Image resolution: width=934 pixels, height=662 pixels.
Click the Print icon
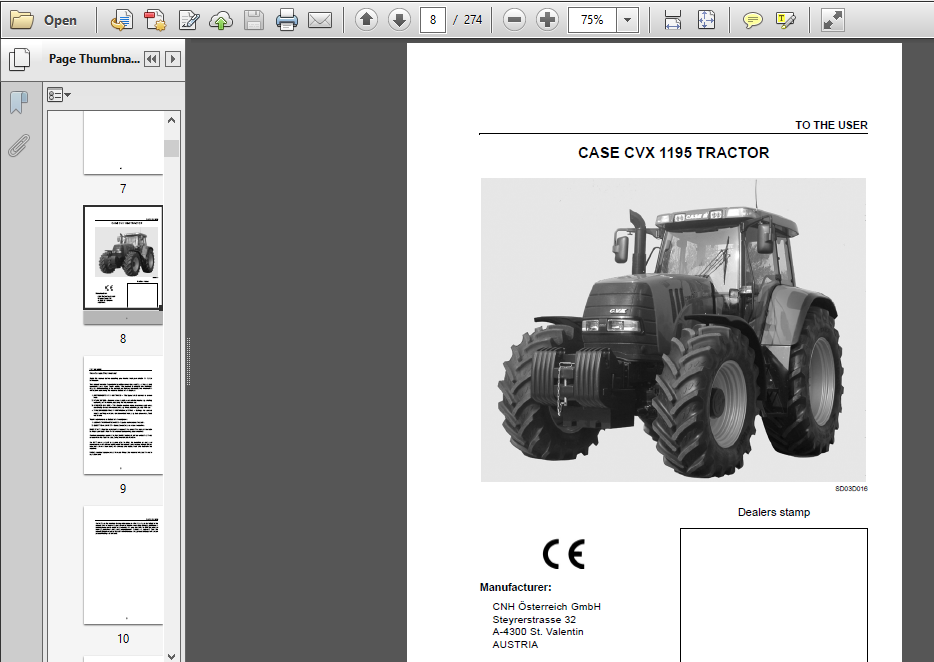pyautogui.click(x=287, y=20)
